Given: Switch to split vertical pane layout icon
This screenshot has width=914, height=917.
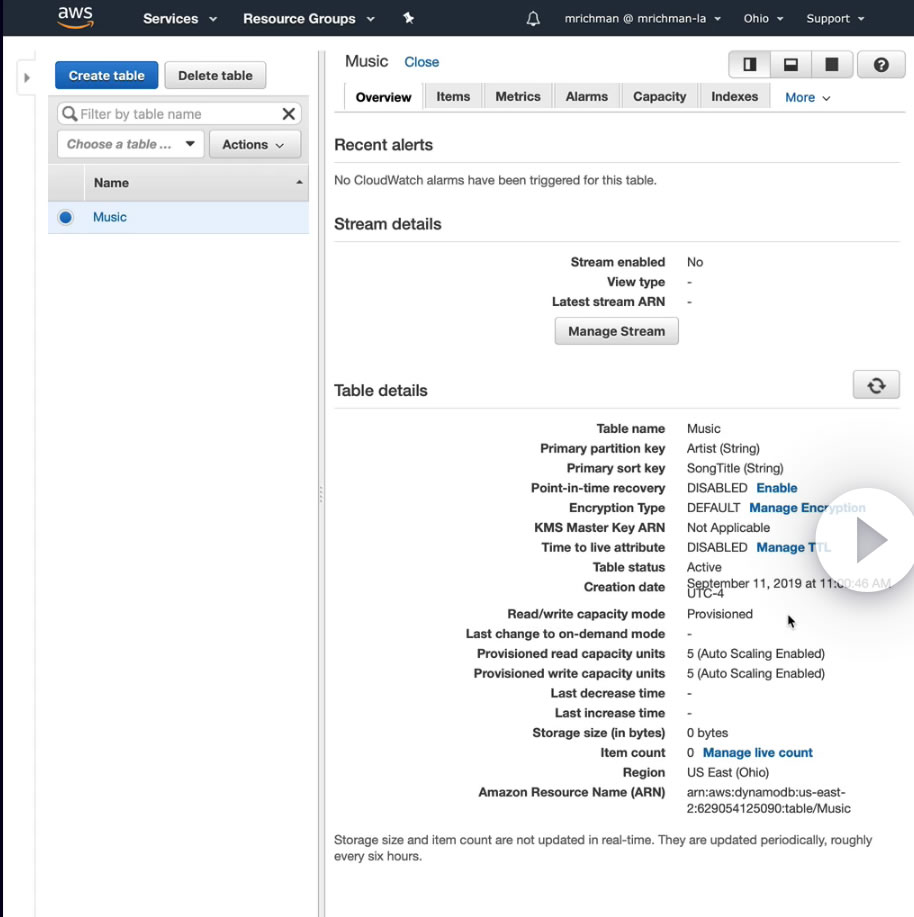Looking at the screenshot, I should point(749,64).
